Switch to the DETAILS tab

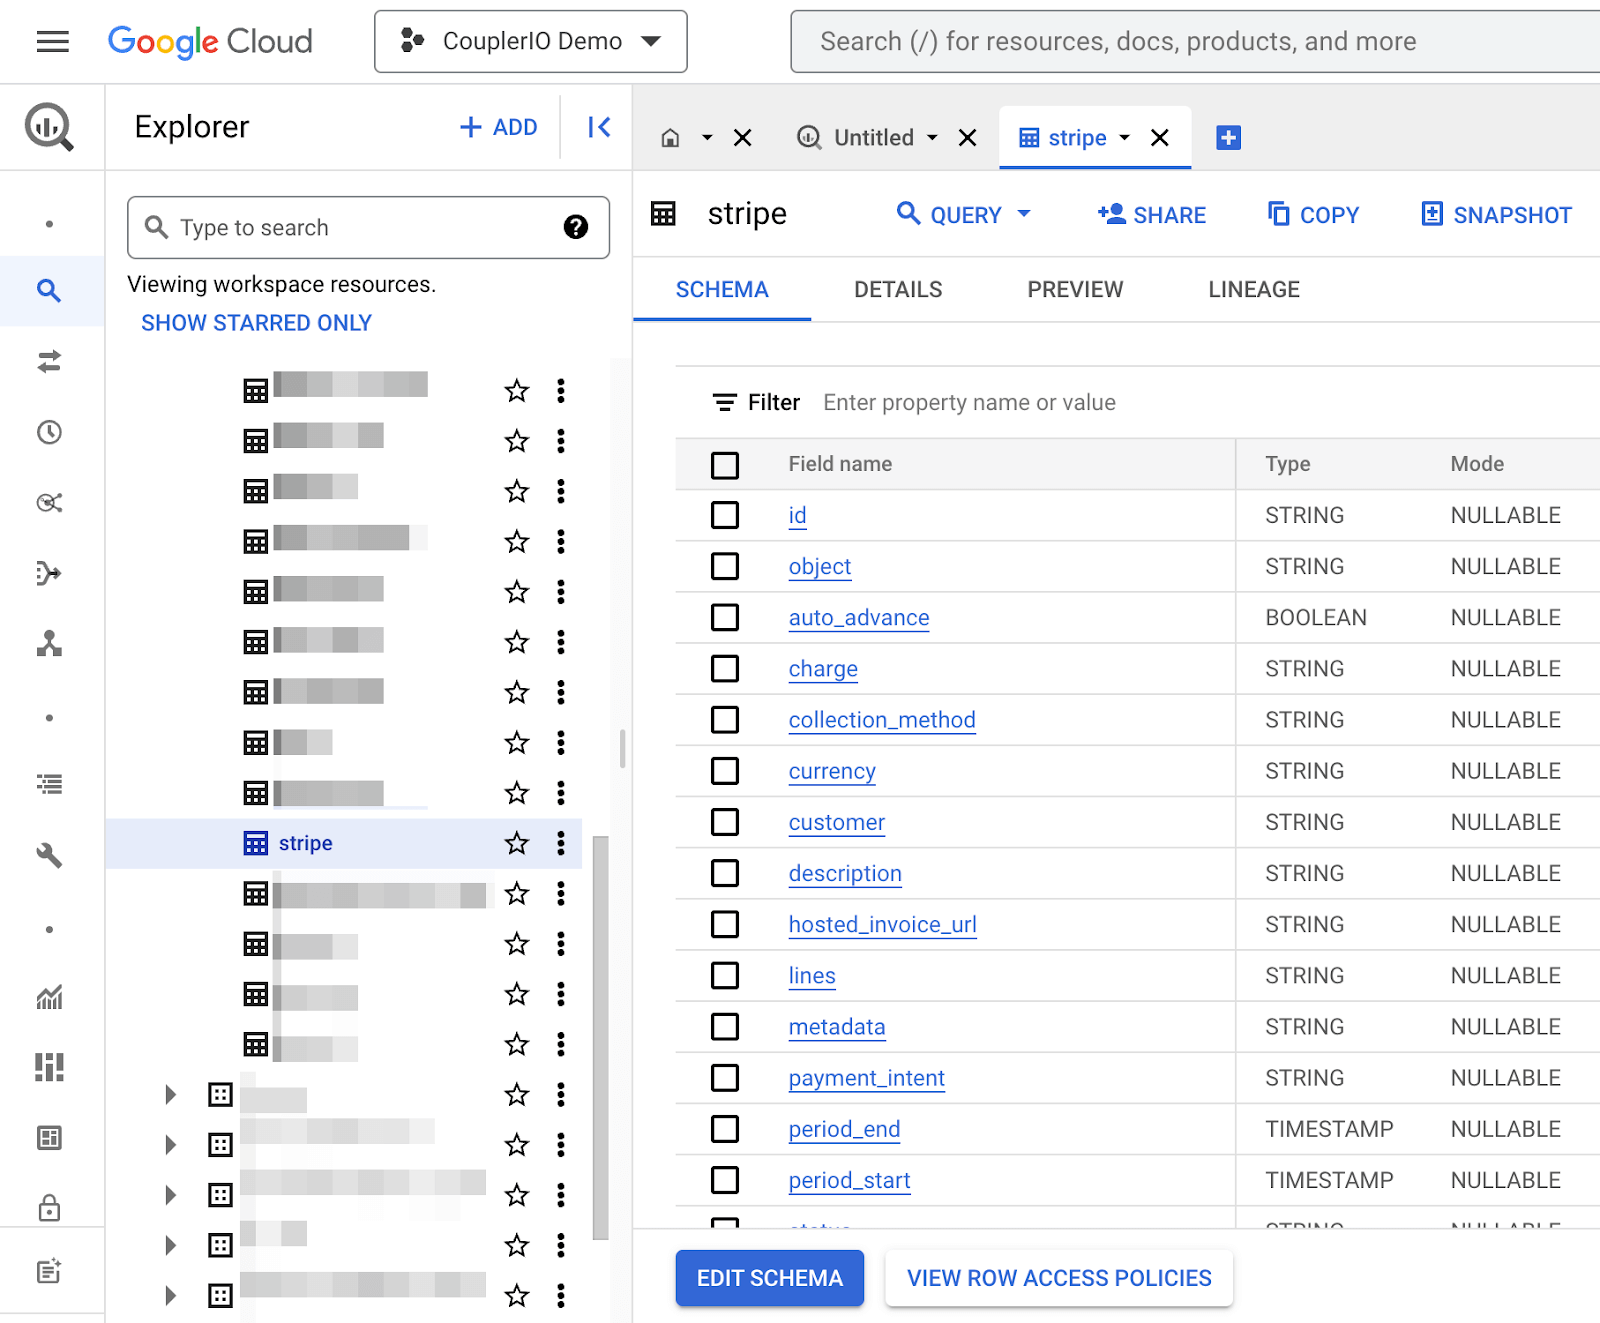point(898,289)
